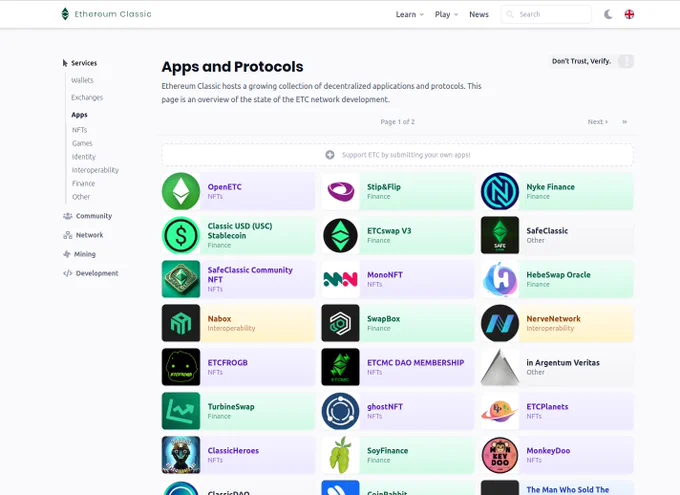The width and height of the screenshot is (680, 495).
Task: Jump to Other category in sidebar
Action: (81, 197)
